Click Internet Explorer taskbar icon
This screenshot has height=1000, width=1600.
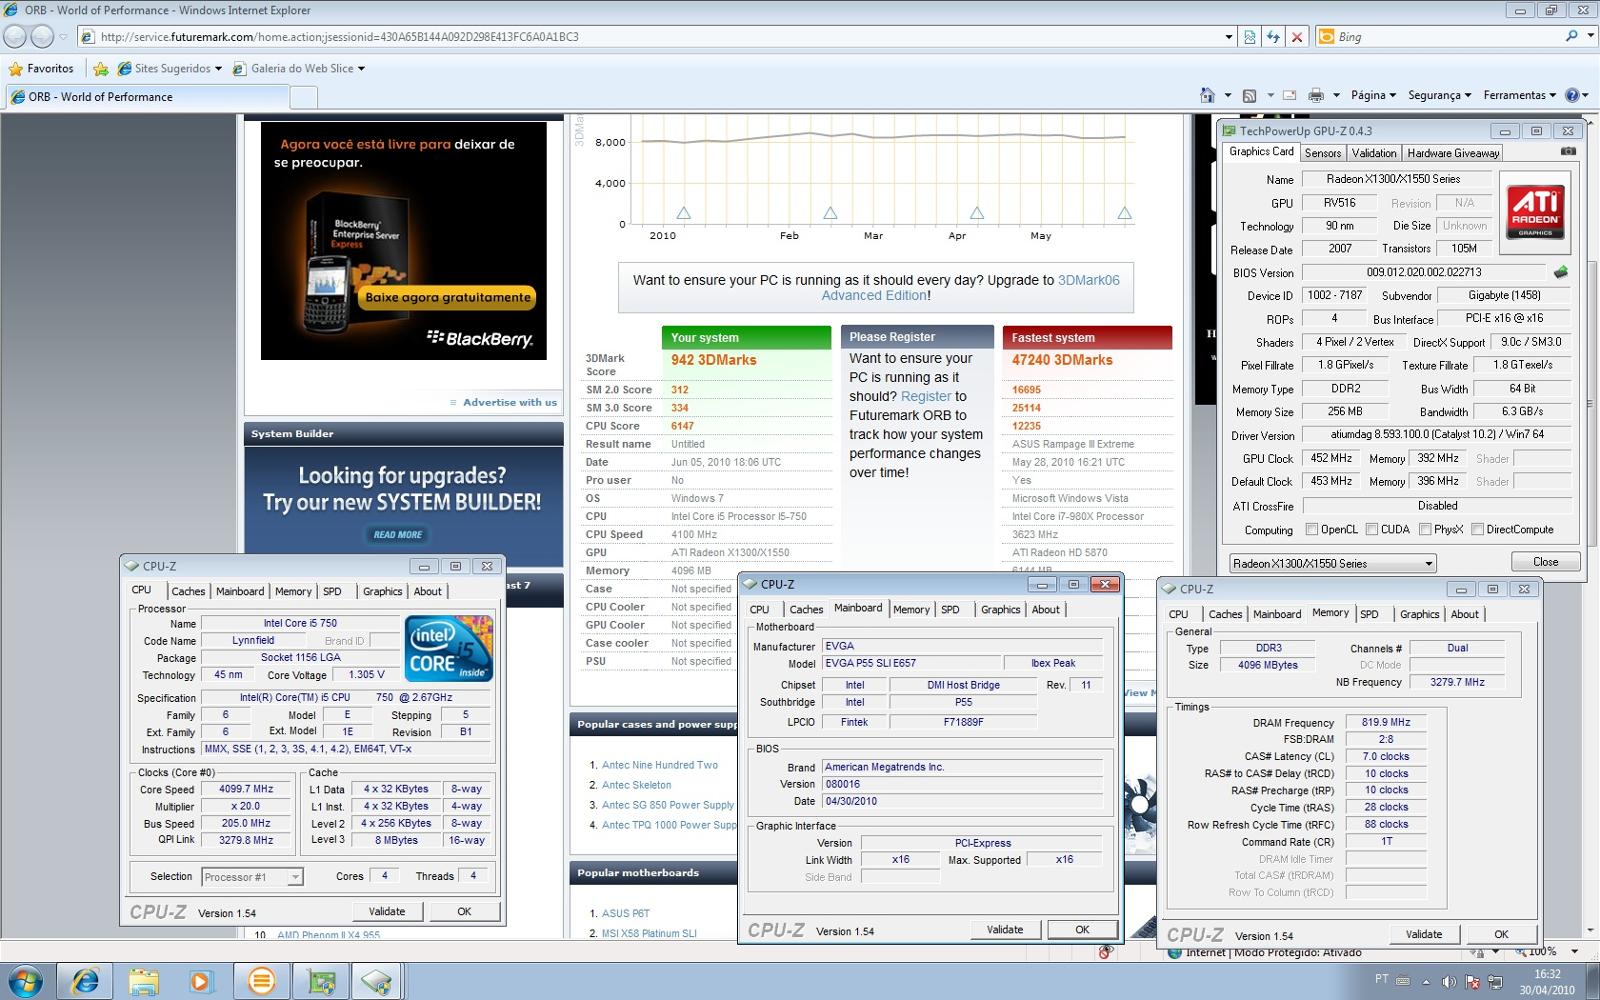click(85, 981)
